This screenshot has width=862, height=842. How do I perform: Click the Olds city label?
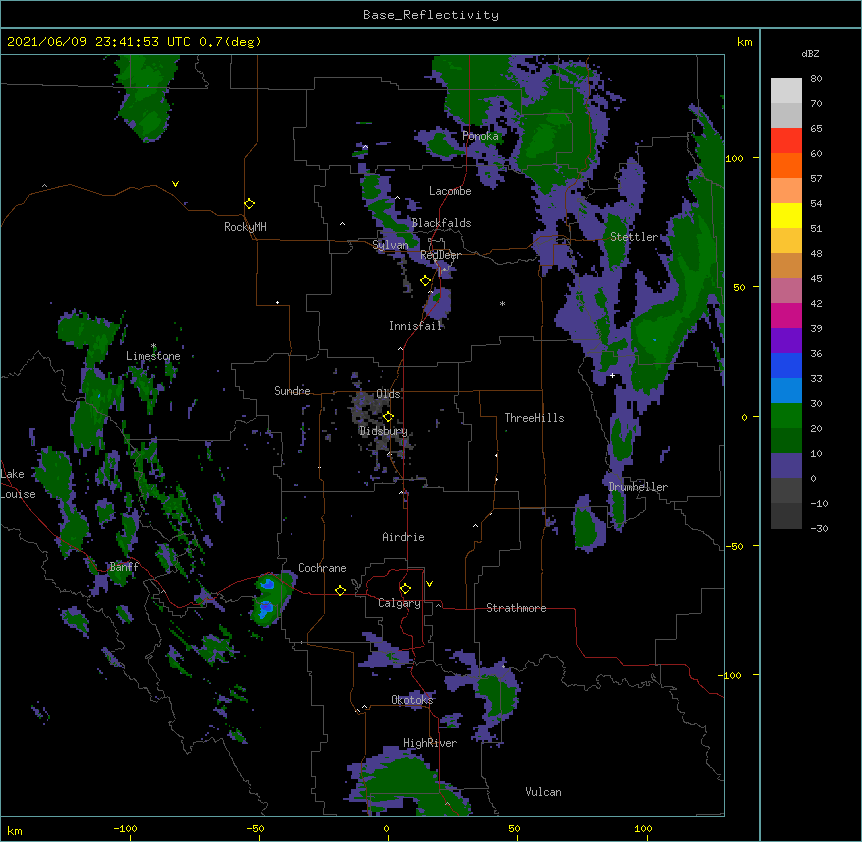pos(388,394)
